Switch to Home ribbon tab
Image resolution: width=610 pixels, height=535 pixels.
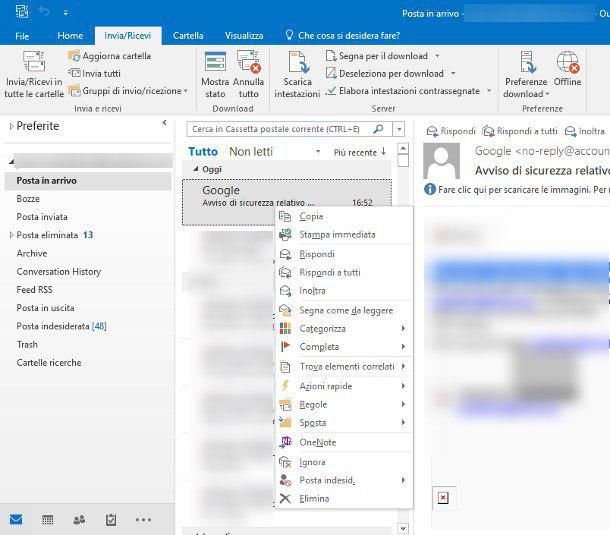click(x=70, y=36)
